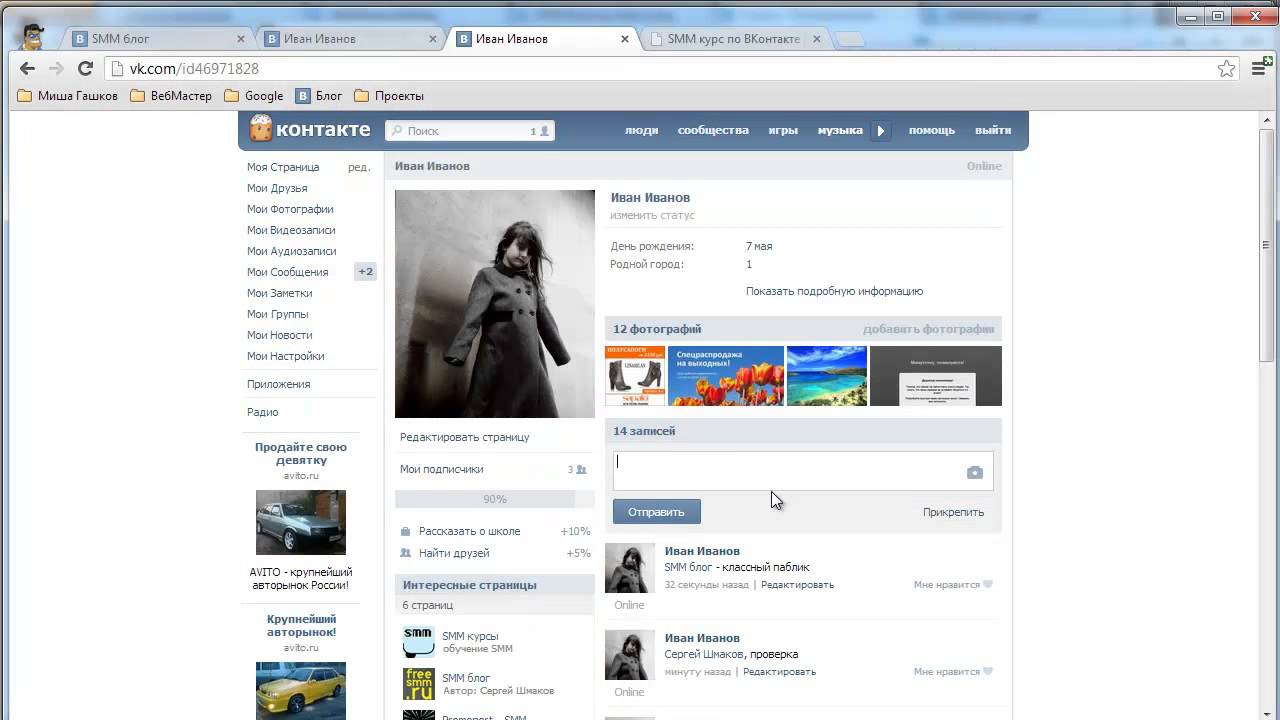
Task: Reload the page with refresh icon
Action: coord(85,69)
